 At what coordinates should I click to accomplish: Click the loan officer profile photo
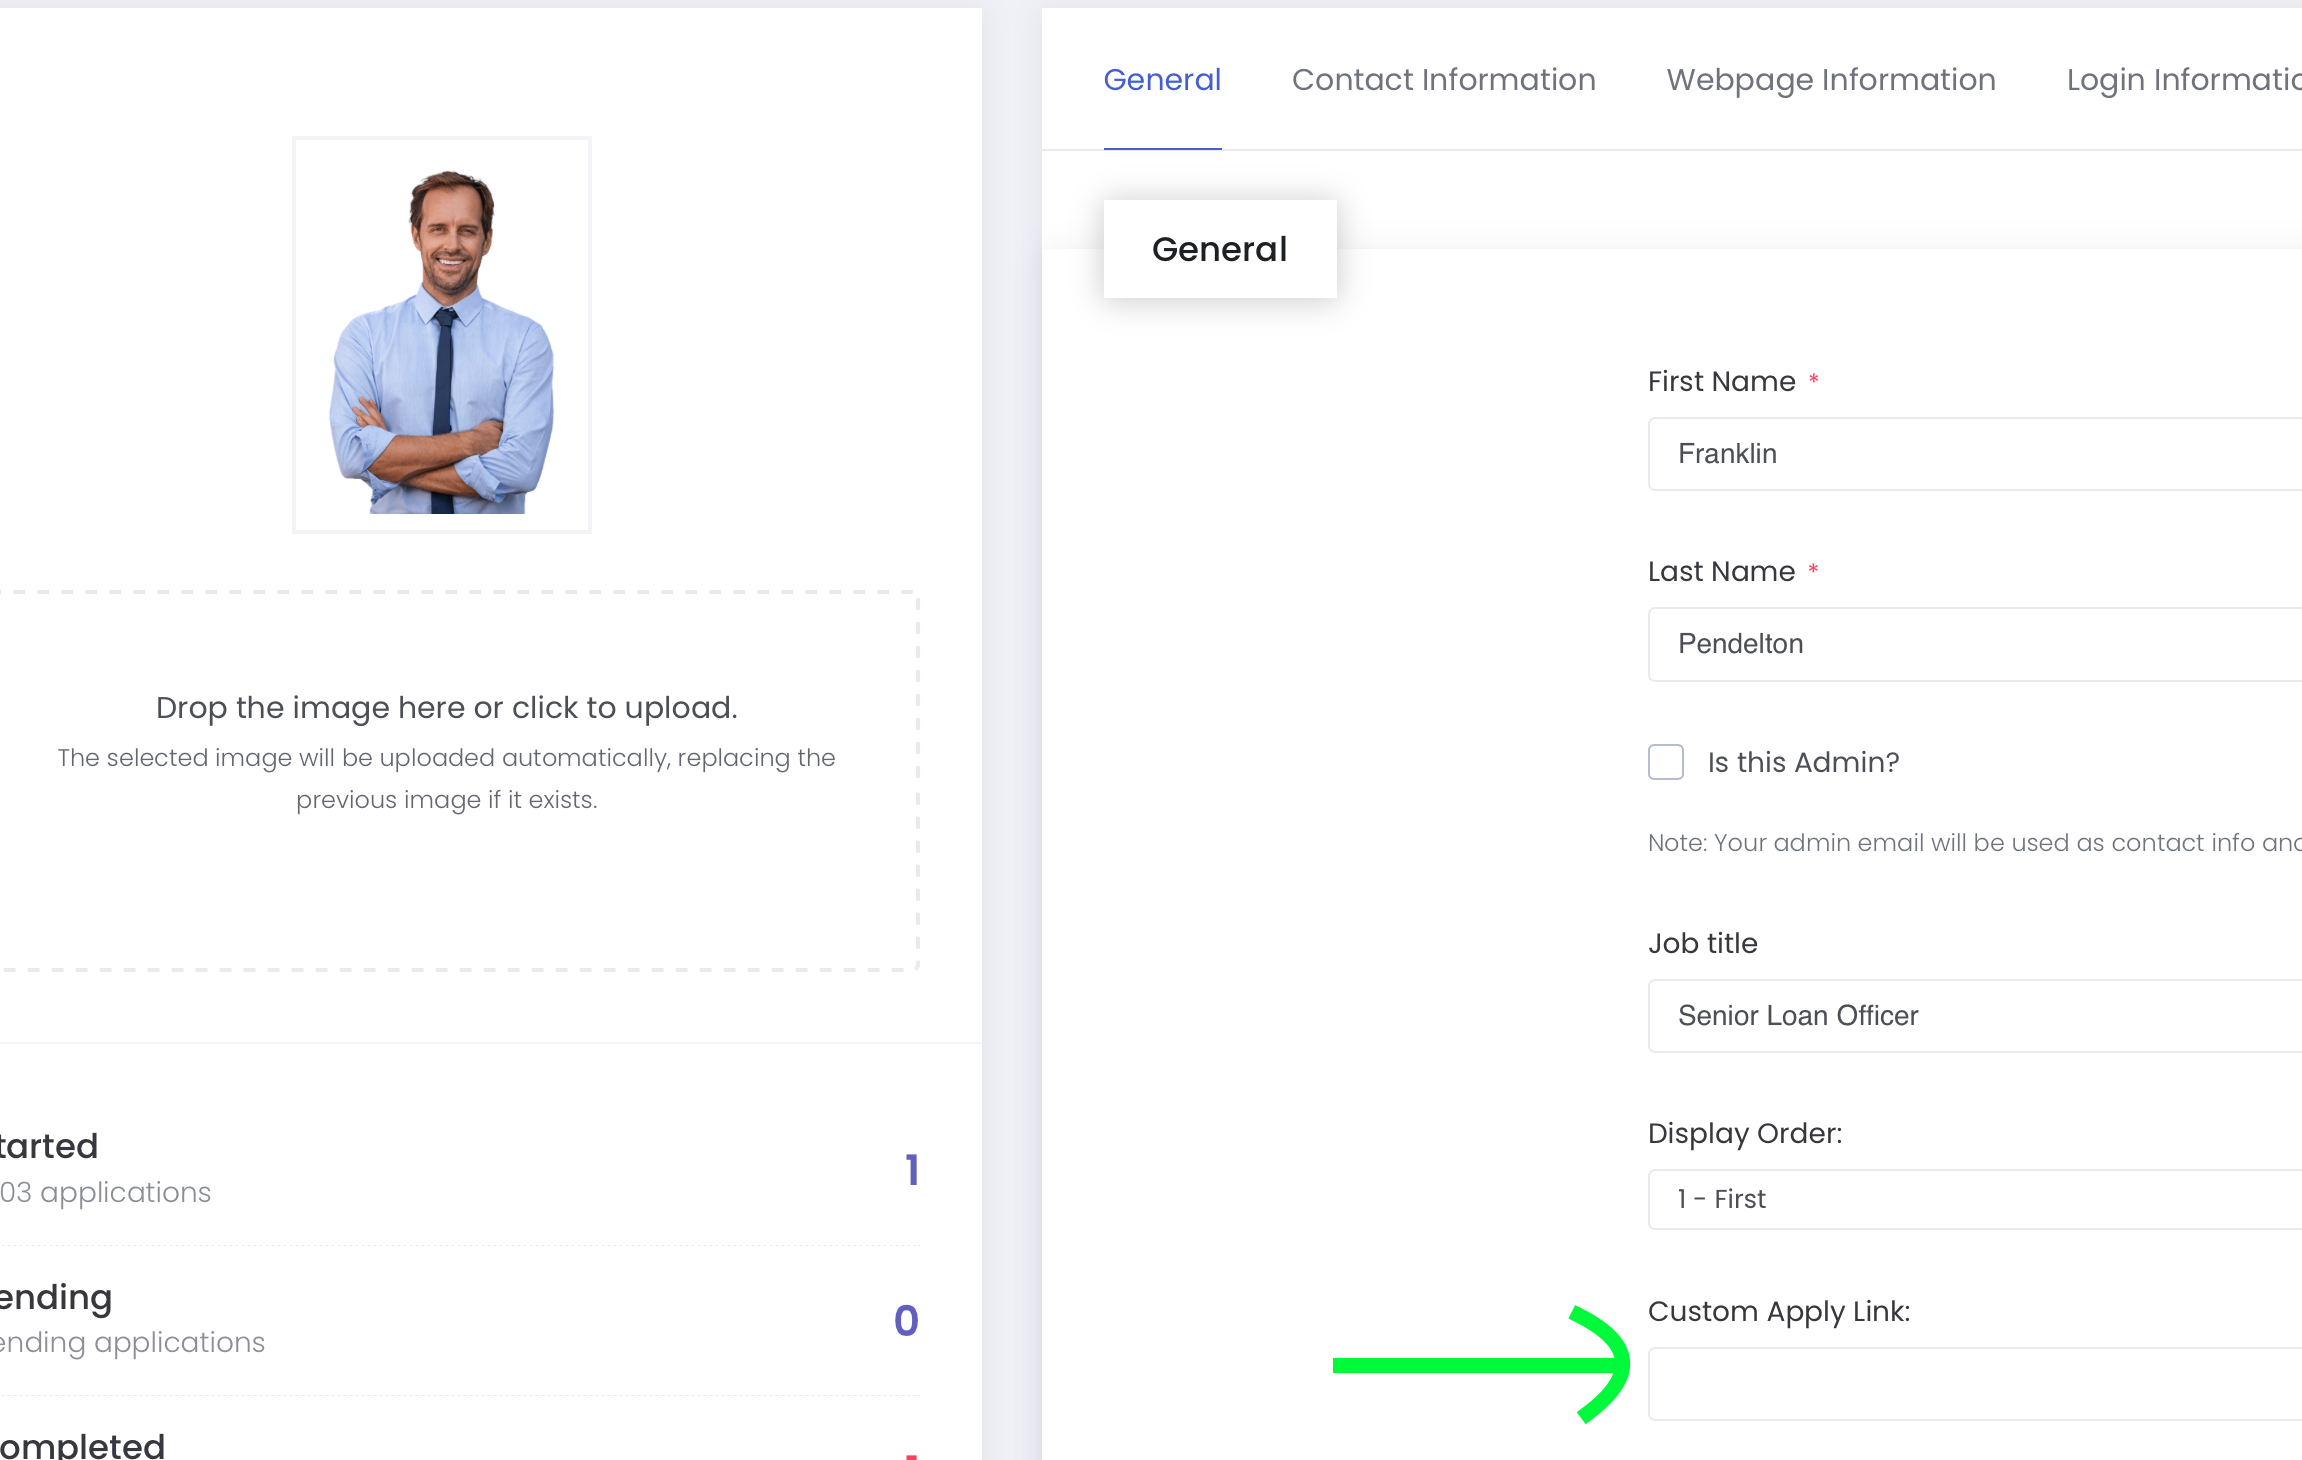click(x=442, y=335)
